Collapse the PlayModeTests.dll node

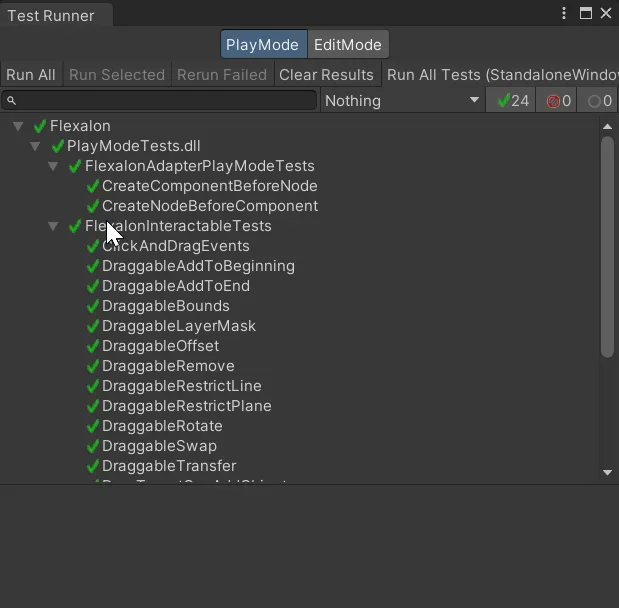click(x=35, y=146)
